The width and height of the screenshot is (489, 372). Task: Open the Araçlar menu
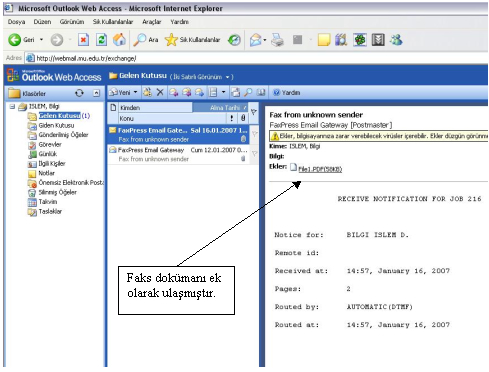151,22
